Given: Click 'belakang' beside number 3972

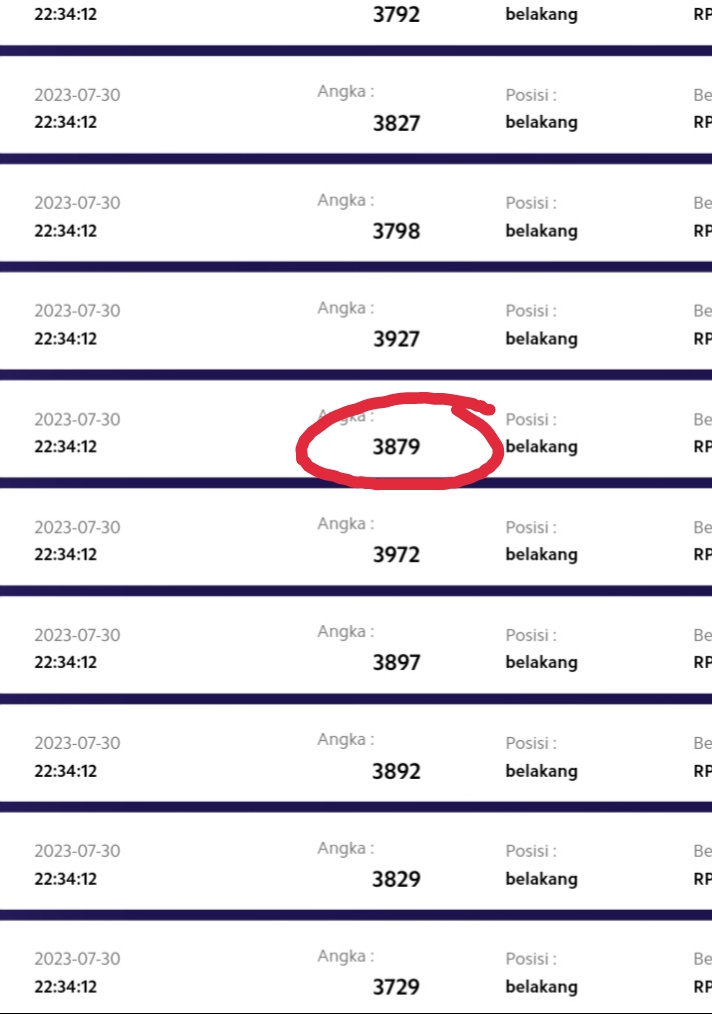Looking at the screenshot, I should tap(541, 554).
